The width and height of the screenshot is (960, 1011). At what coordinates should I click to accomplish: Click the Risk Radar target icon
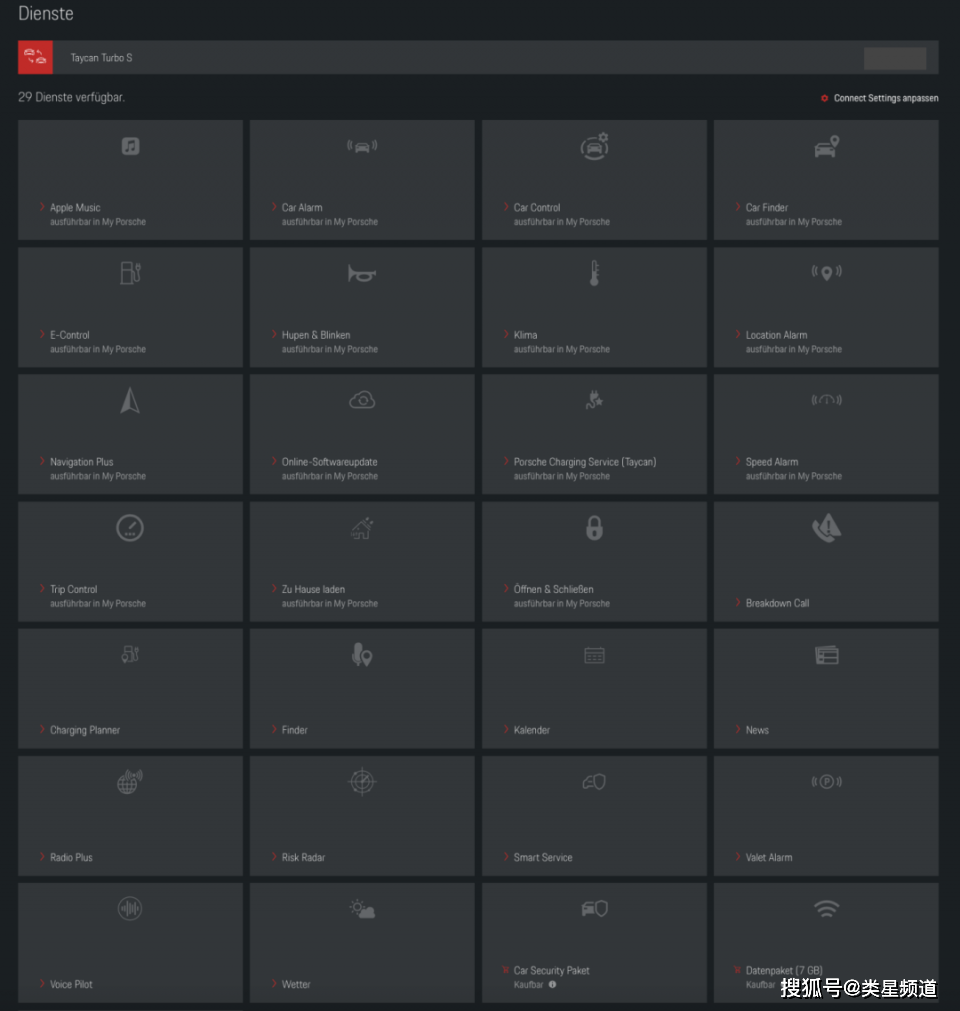coord(362,781)
